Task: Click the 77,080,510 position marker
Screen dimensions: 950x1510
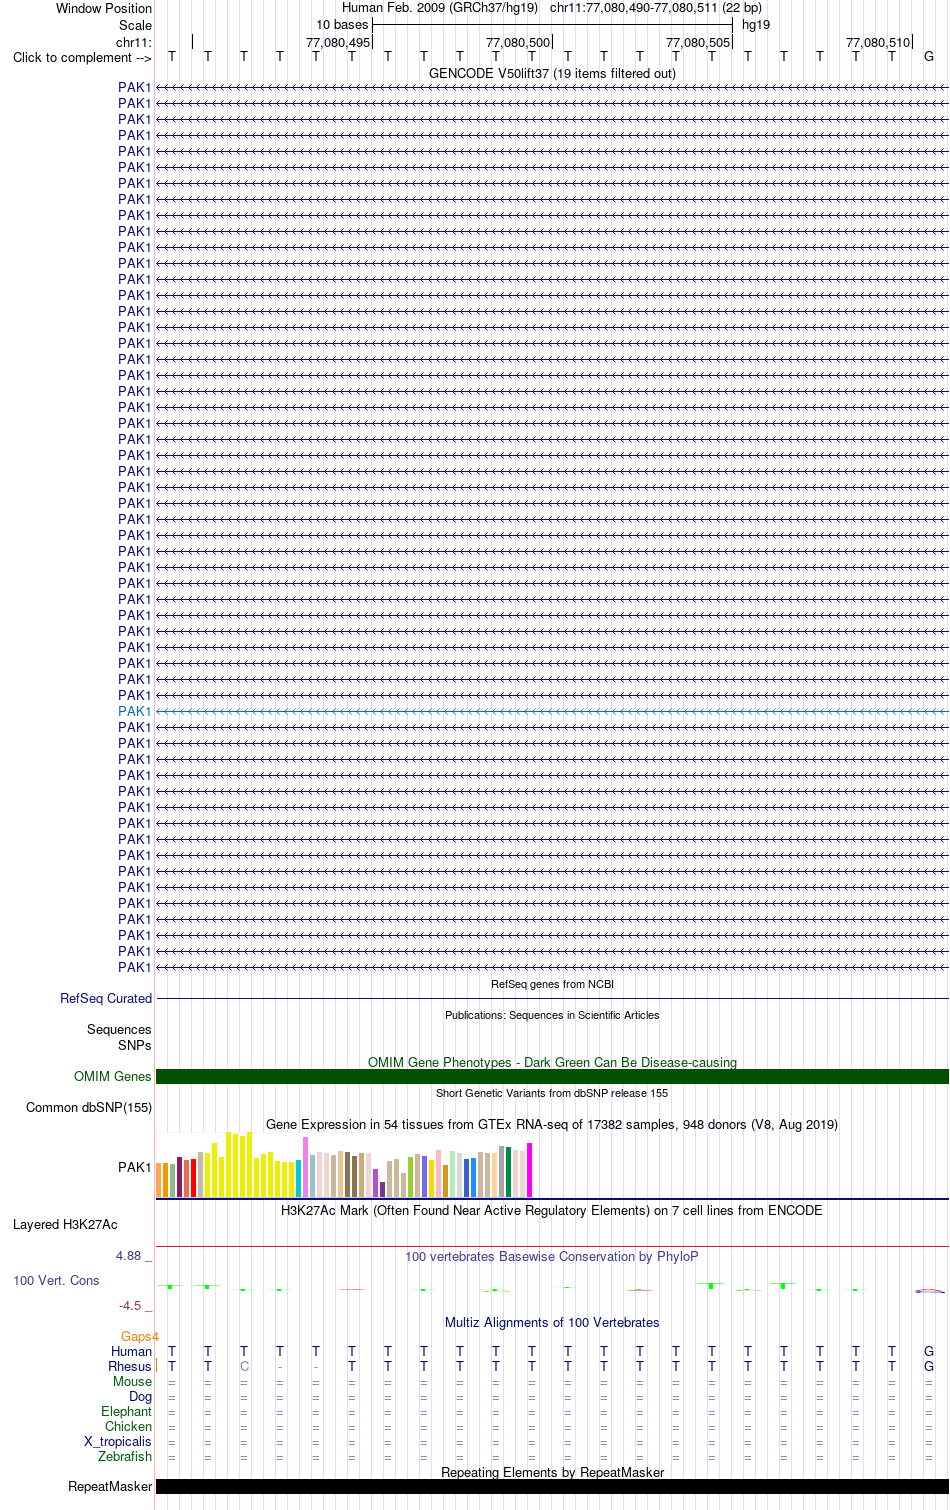Action: [x=878, y=42]
